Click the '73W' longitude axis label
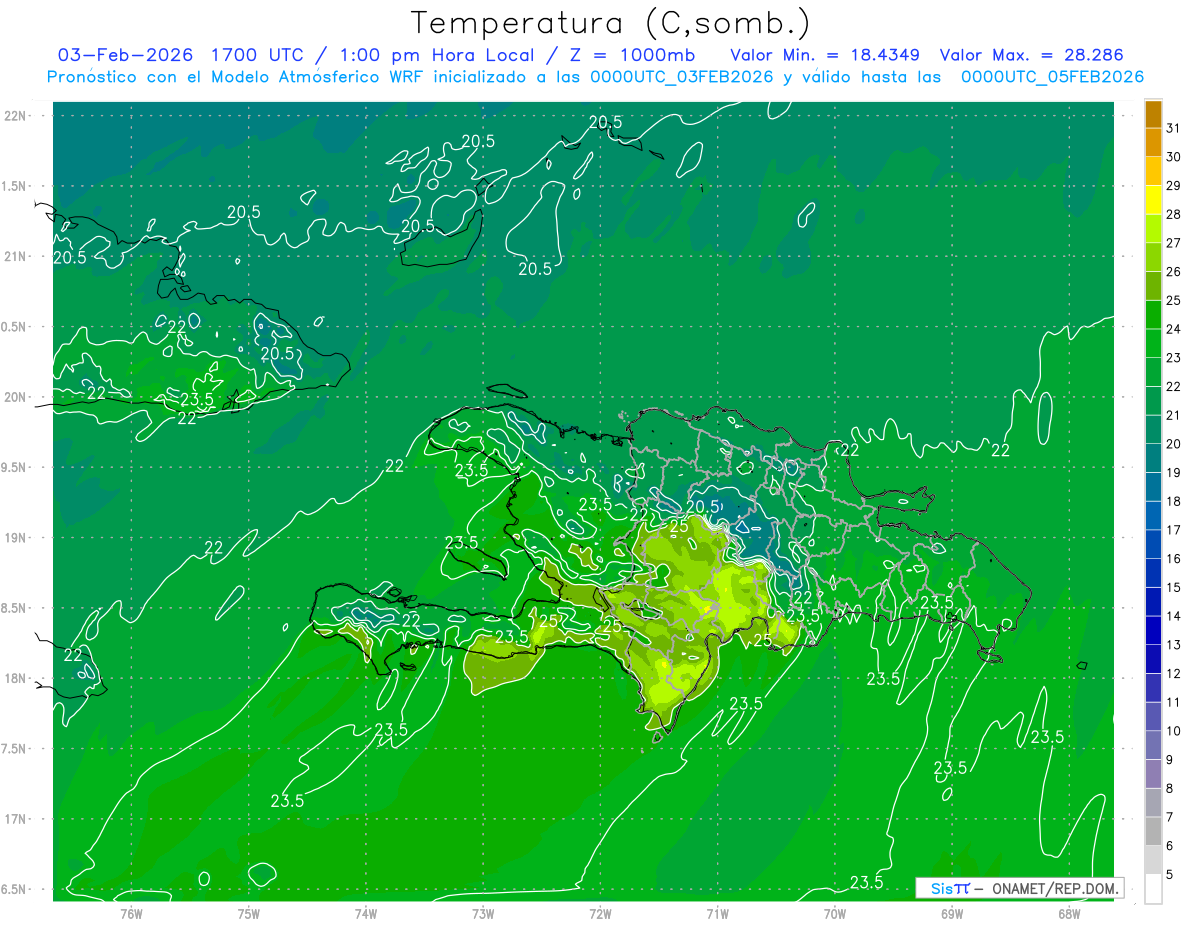The width and height of the screenshot is (1200, 927). (483, 913)
